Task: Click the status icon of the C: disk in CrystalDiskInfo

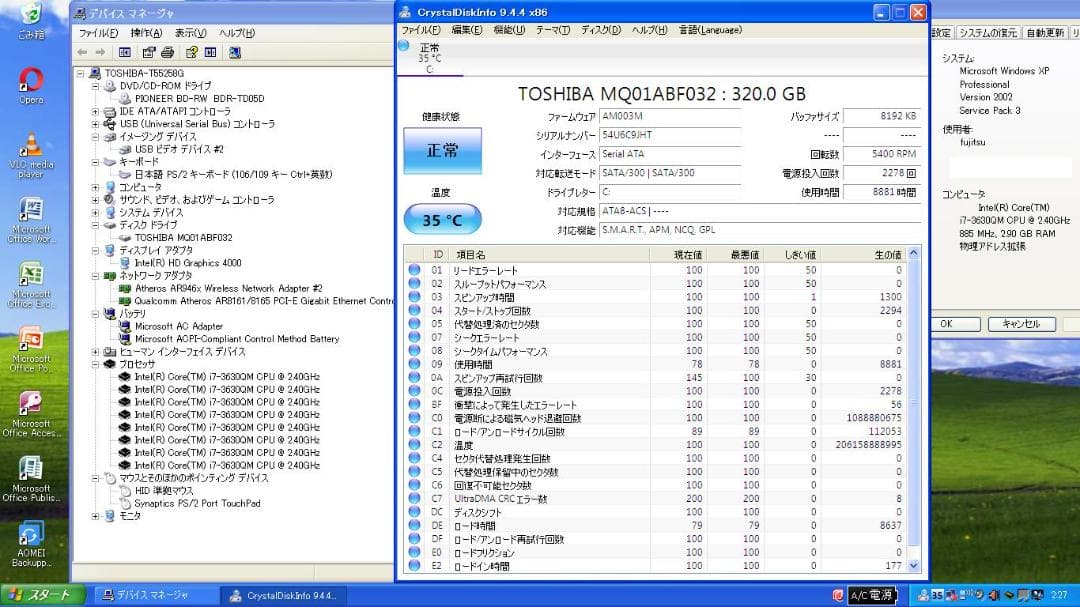Action: (404, 46)
